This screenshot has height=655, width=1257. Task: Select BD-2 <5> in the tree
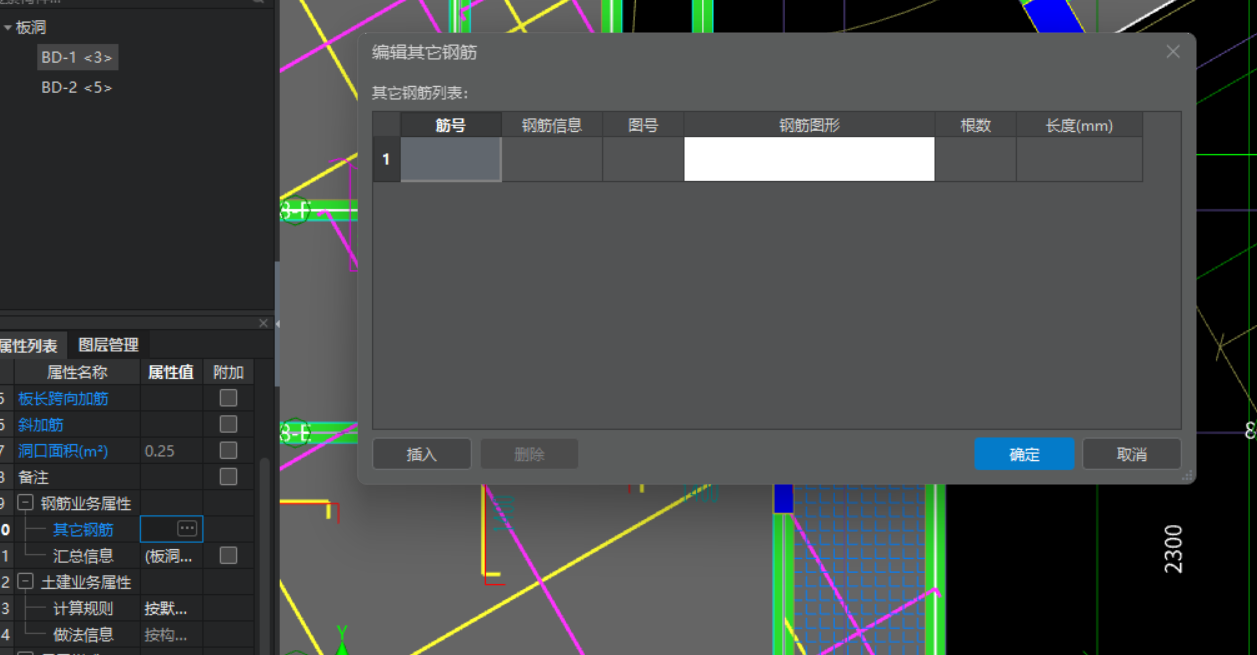(x=77, y=87)
